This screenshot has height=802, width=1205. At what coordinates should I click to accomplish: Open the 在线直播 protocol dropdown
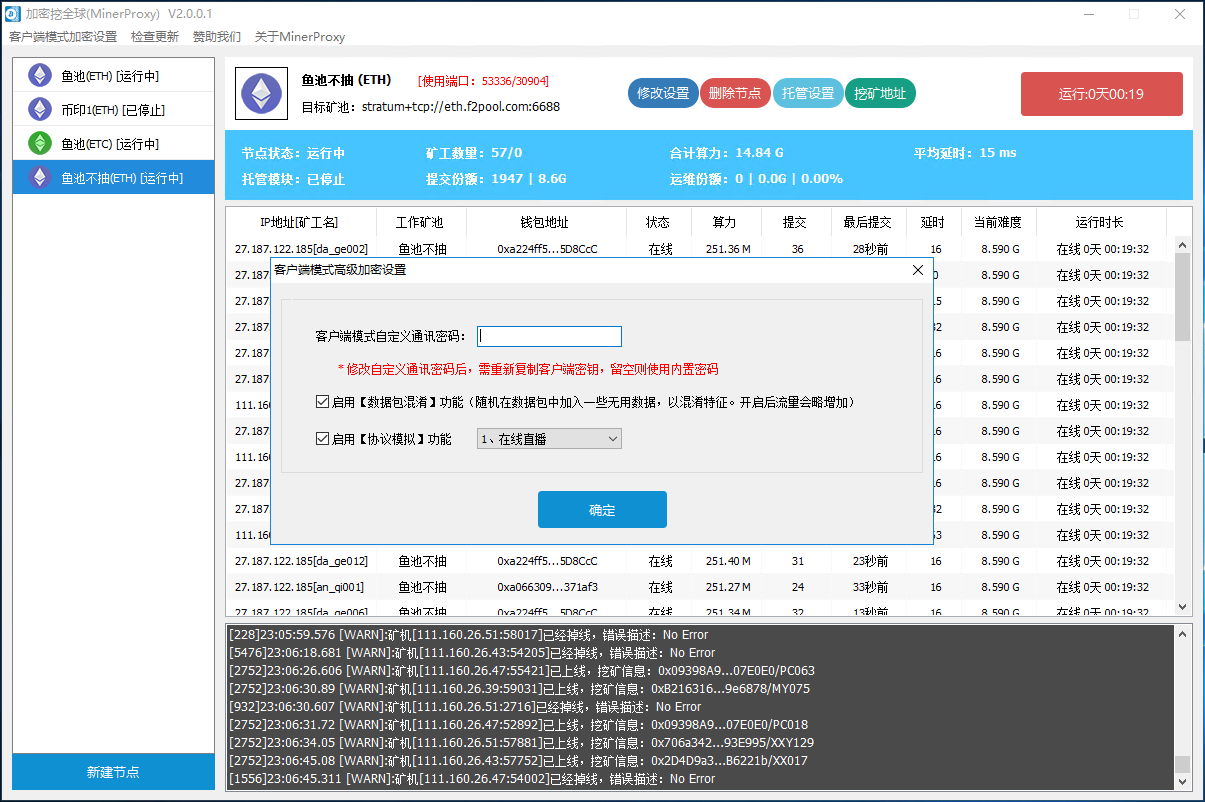coord(549,439)
